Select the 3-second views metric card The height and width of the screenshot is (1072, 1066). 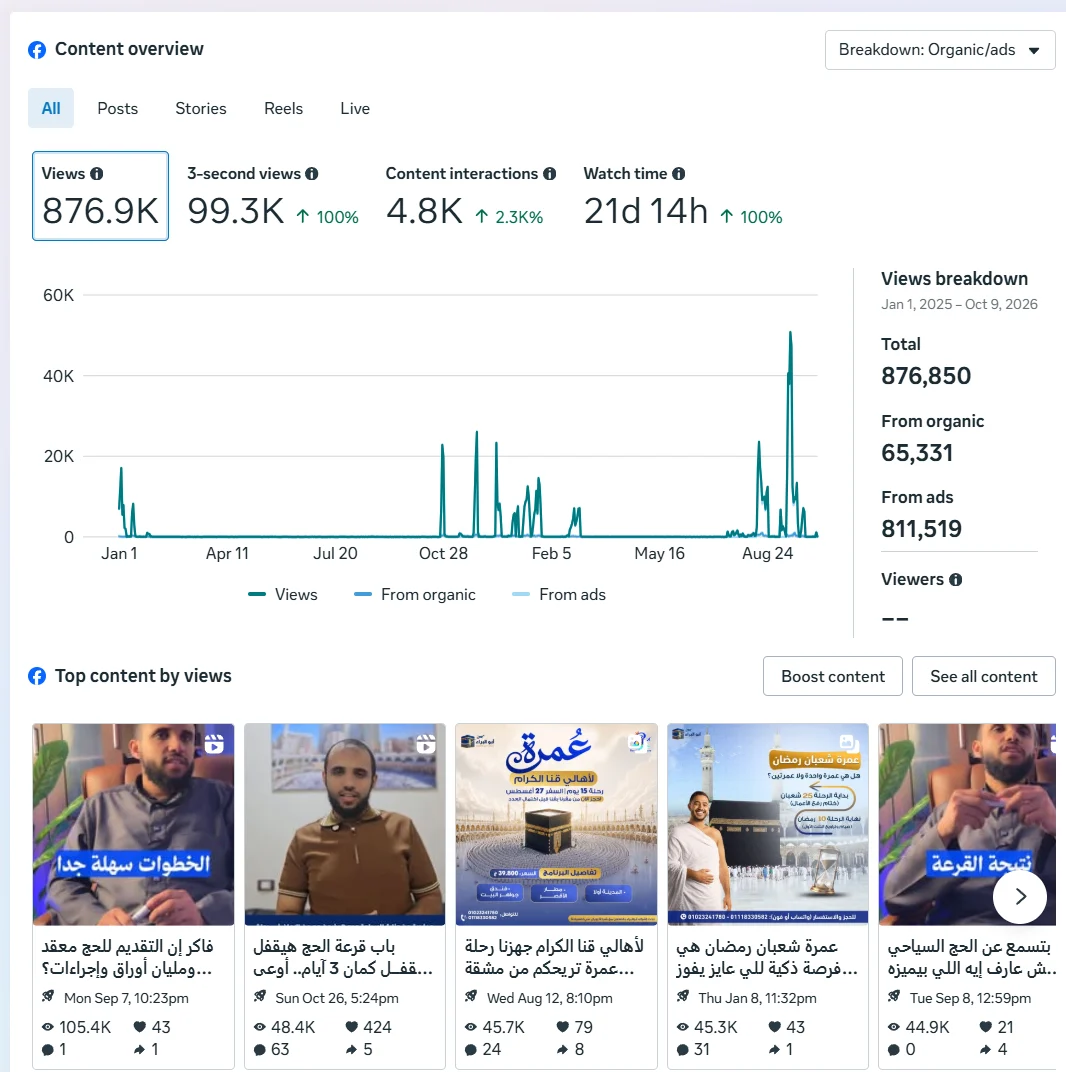[x=273, y=196]
